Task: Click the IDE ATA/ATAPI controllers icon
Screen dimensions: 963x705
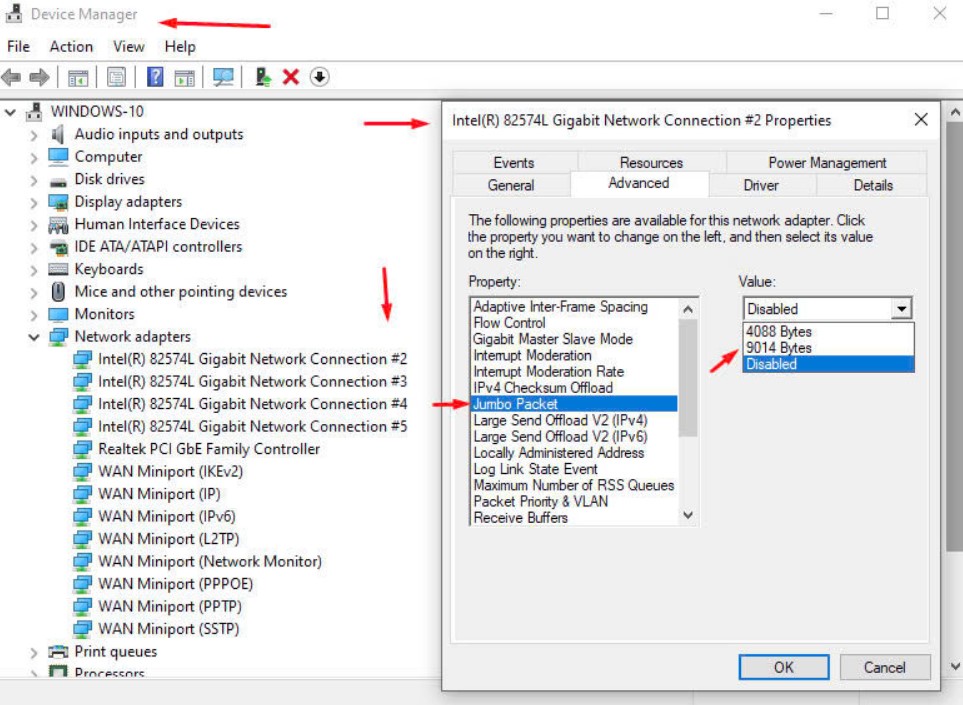Action: click(x=59, y=247)
